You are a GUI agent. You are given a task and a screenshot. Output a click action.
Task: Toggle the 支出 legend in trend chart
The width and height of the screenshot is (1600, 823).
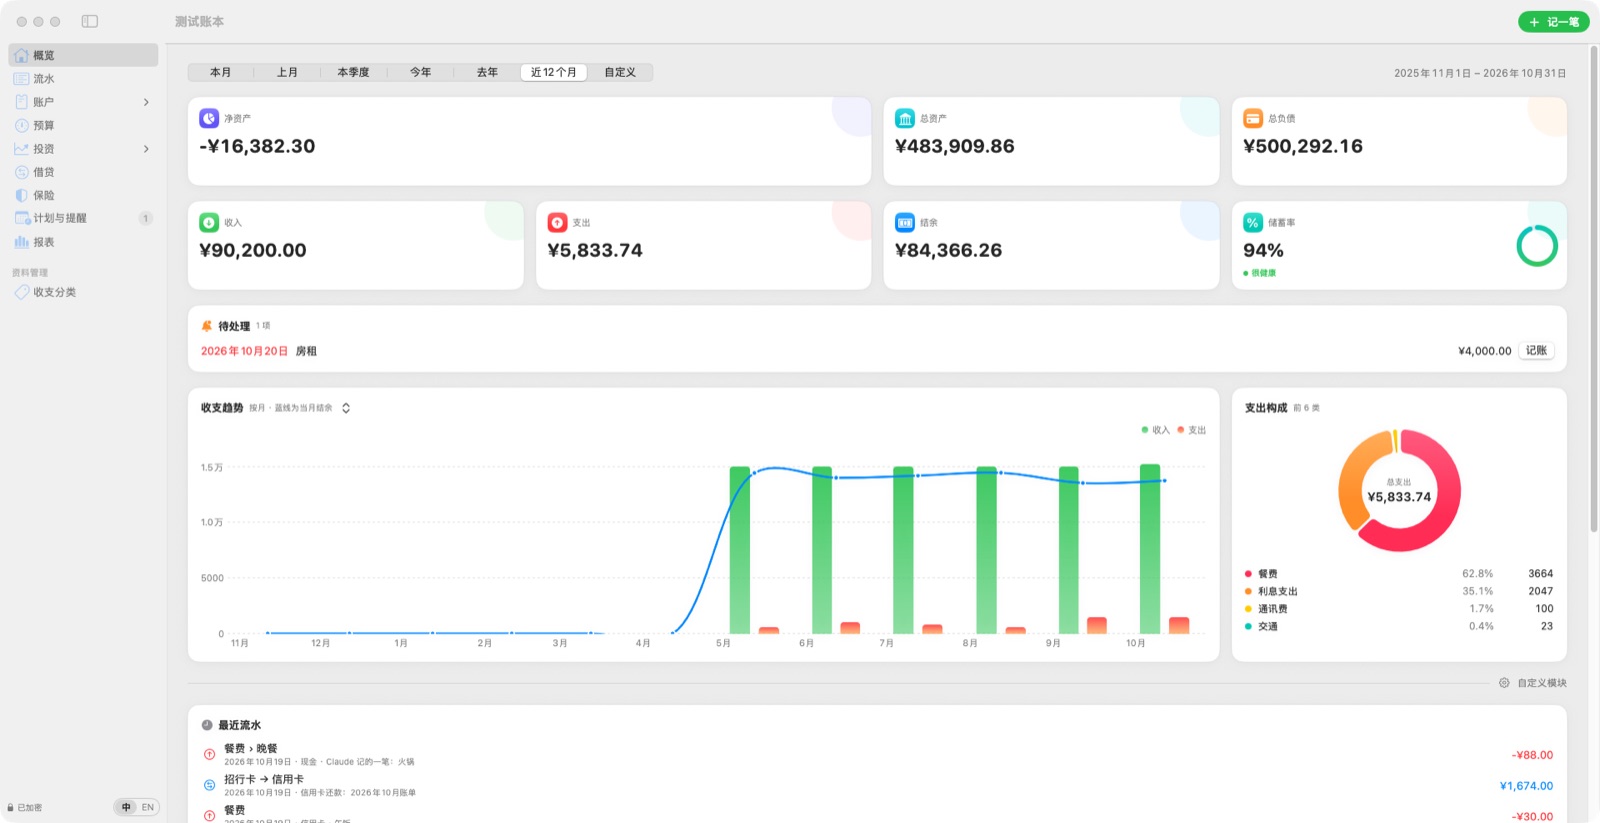click(x=1192, y=430)
